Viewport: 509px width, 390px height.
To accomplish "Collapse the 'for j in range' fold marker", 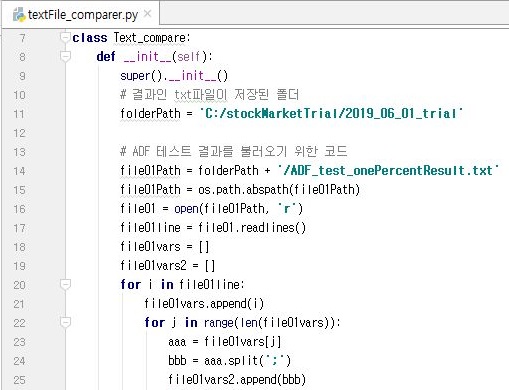I will click(65, 322).
